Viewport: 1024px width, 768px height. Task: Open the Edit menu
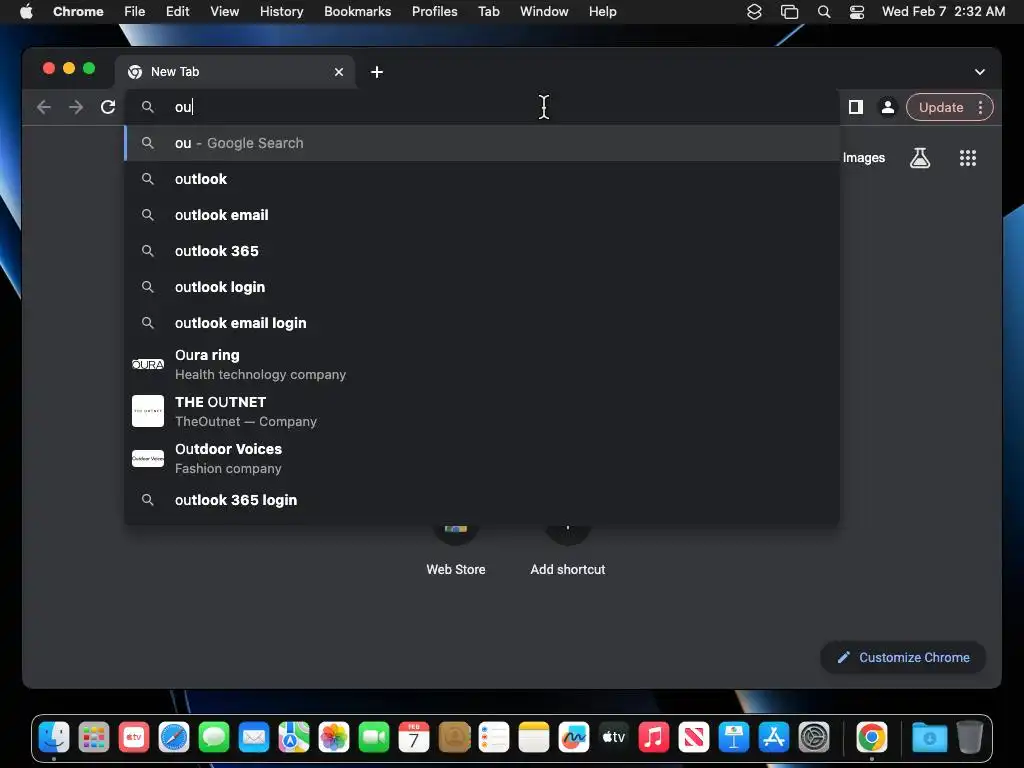tap(177, 12)
